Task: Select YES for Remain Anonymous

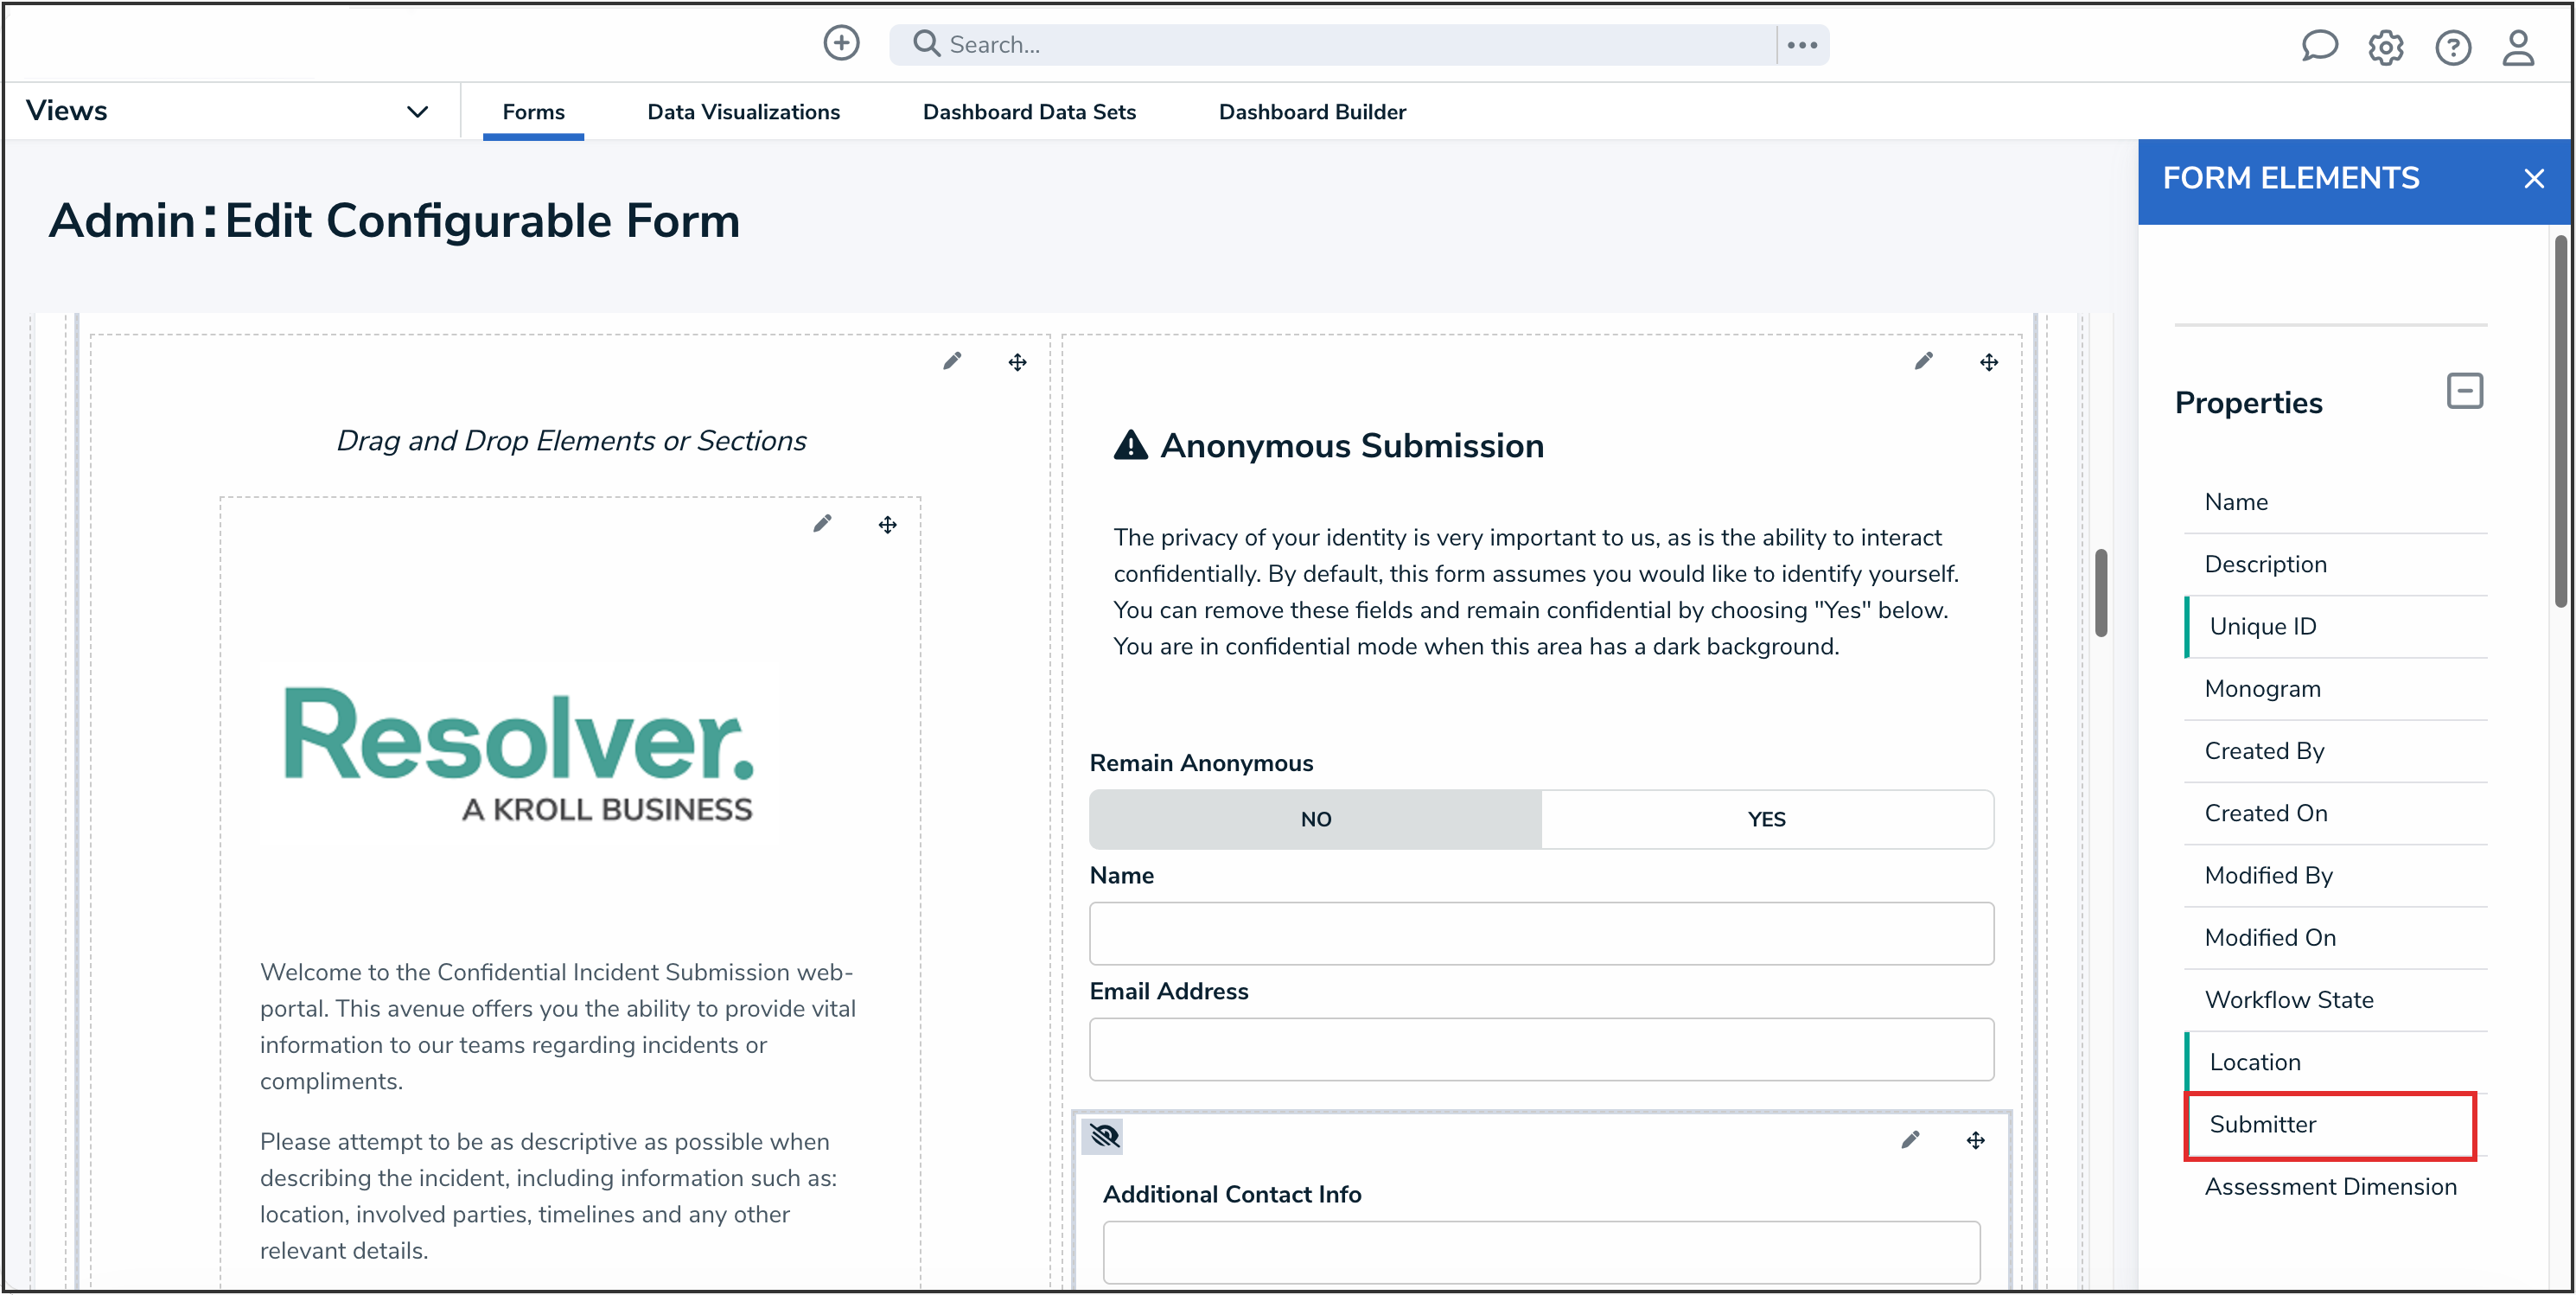Action: (1766, 819)
